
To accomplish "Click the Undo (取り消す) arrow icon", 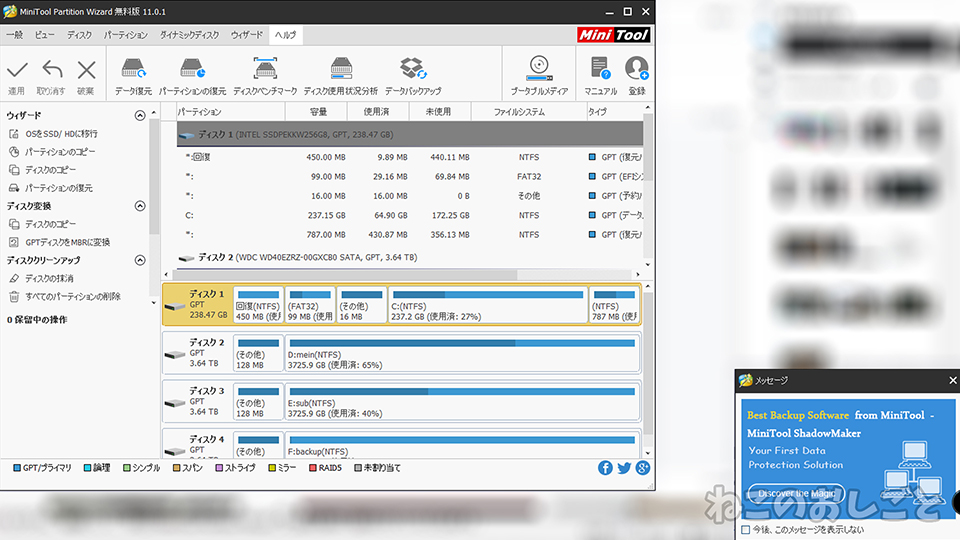I will click(x=52, y=70).
